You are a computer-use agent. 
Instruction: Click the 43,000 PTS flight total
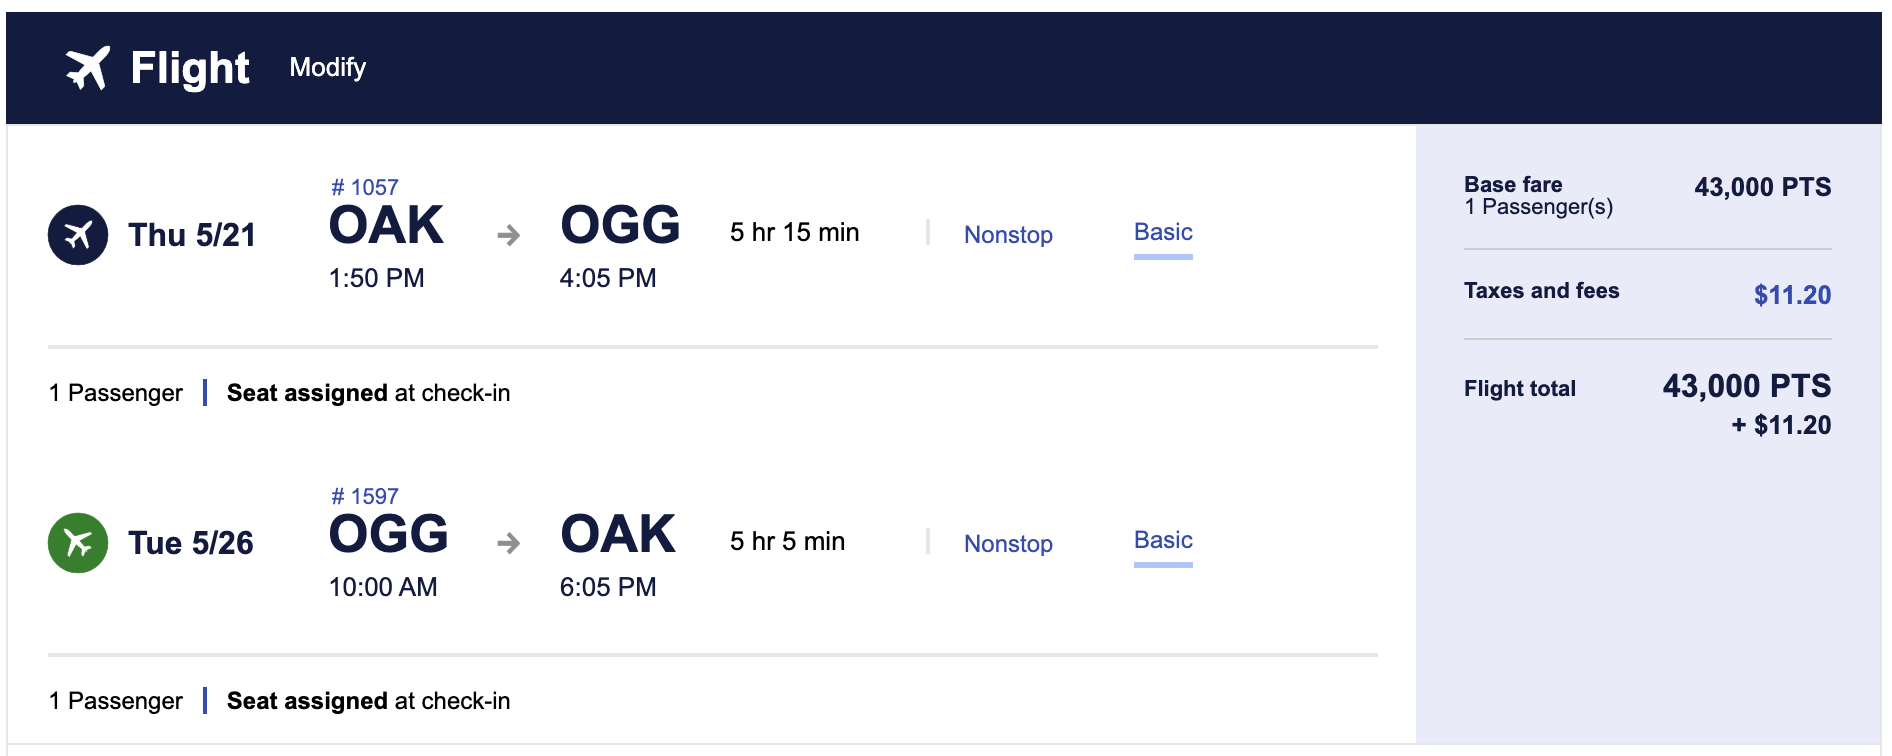point(1746,386)
